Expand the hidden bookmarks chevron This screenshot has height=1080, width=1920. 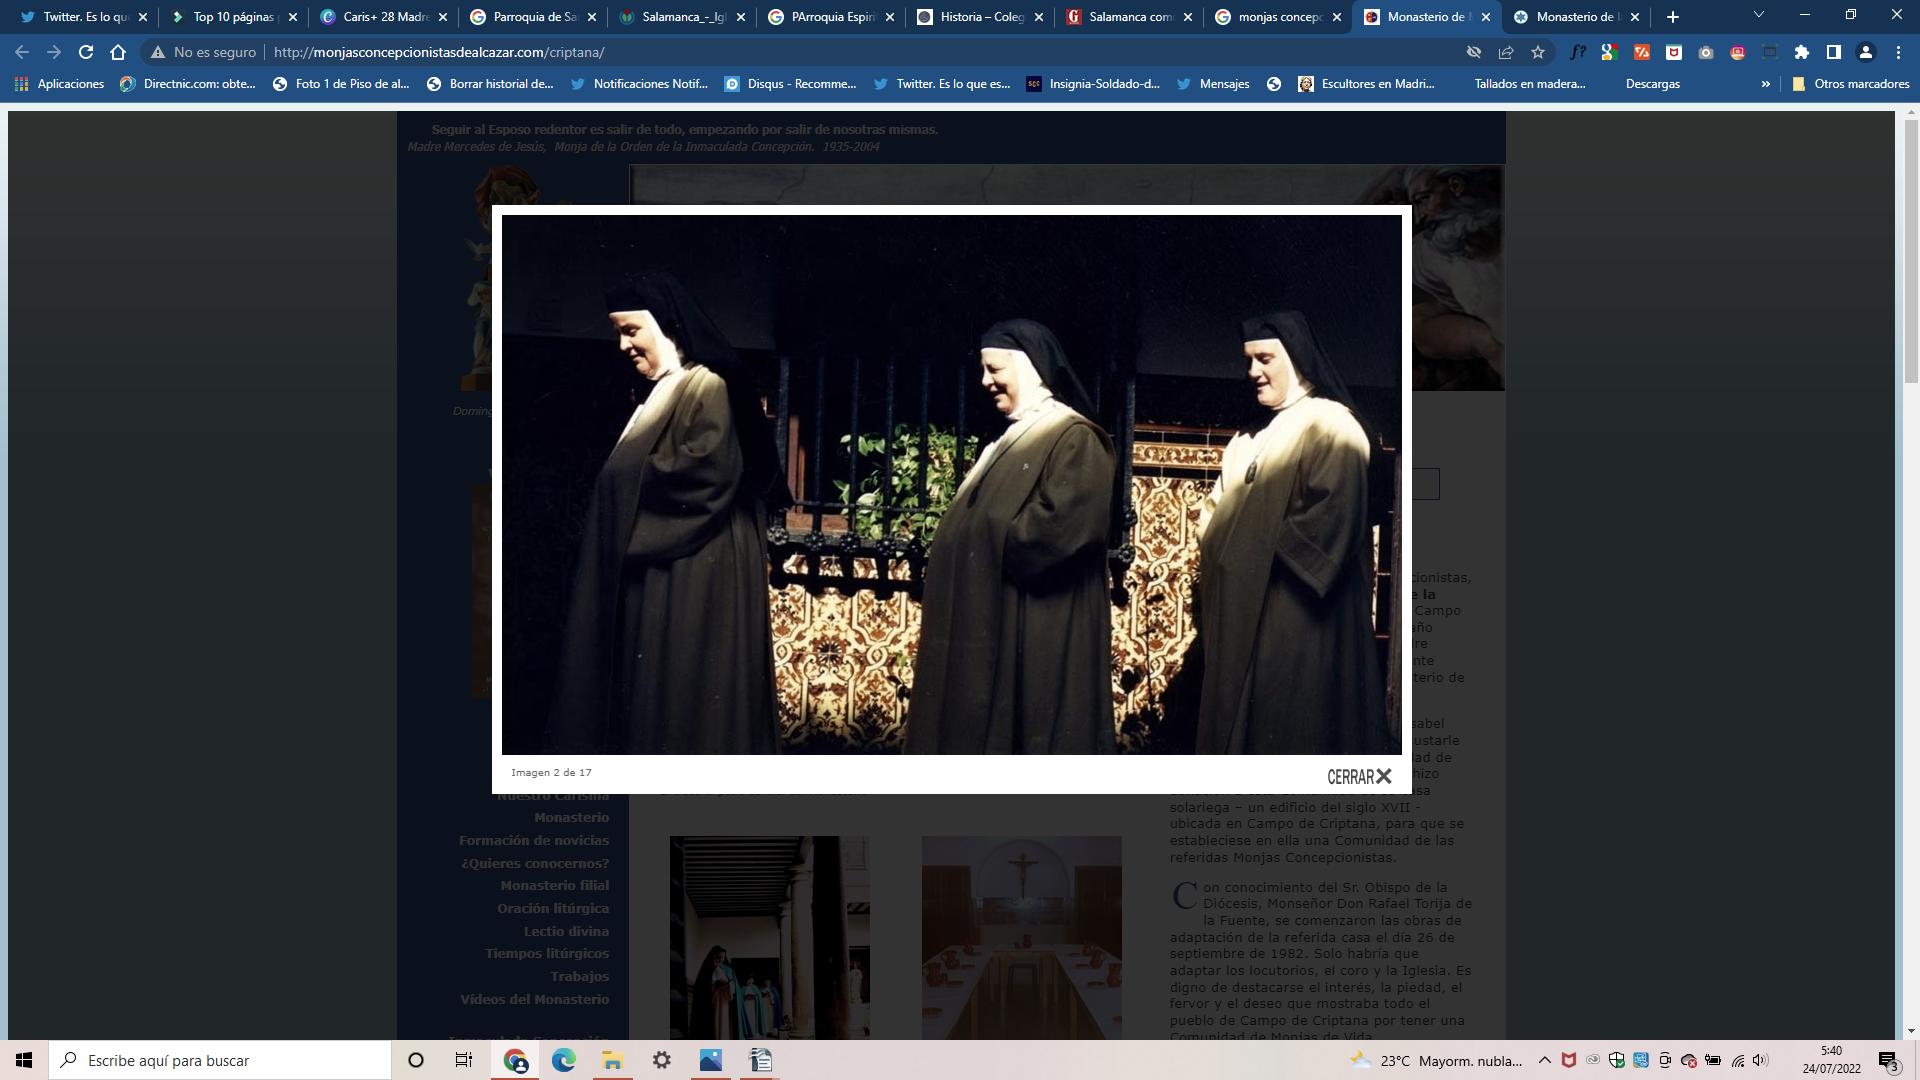pyautogui.click(x=1765, y=84)
